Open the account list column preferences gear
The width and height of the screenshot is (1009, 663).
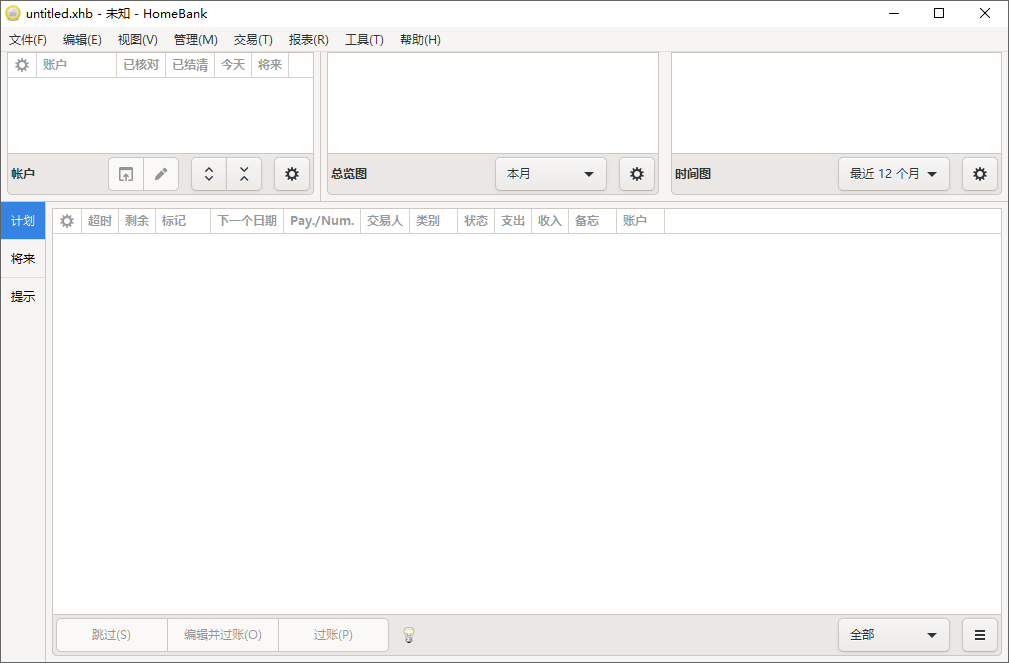pyautogui.click(x=21, y=64)
